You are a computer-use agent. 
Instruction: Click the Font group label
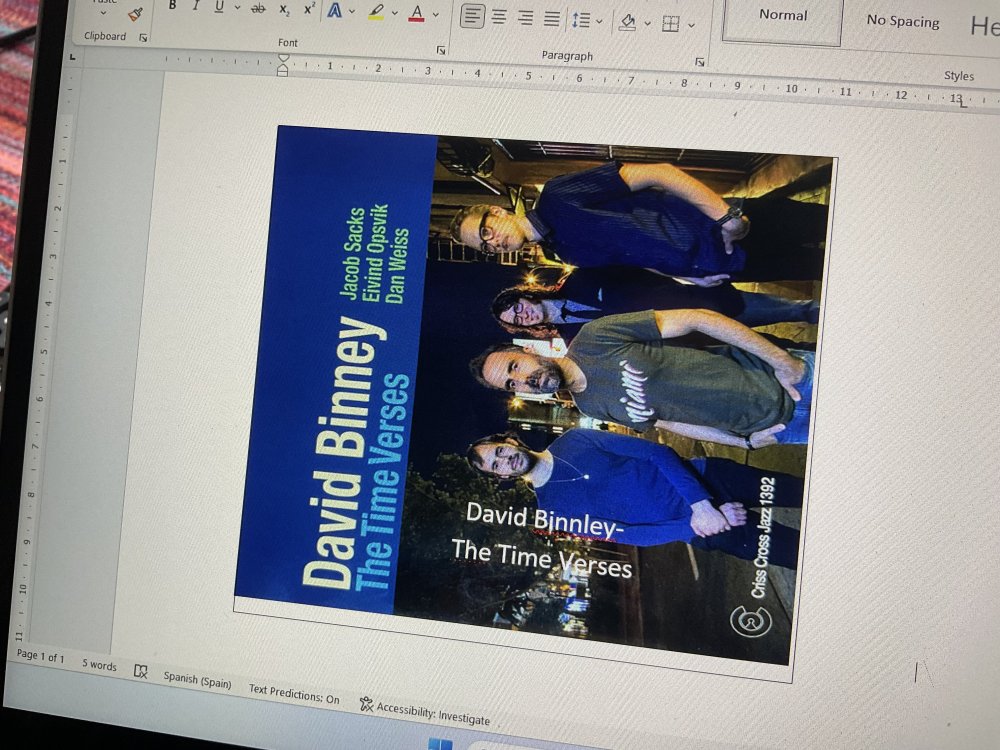tap(288, 43)
